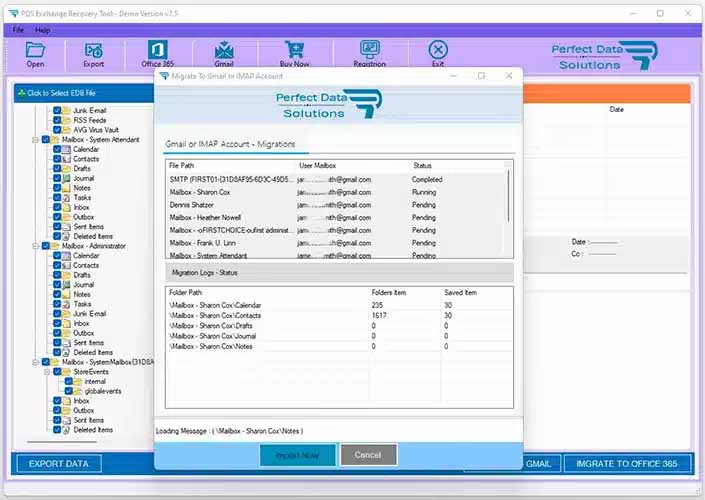Click the Folders Item column header
705x500 pixels.
[x=388, y=292]
